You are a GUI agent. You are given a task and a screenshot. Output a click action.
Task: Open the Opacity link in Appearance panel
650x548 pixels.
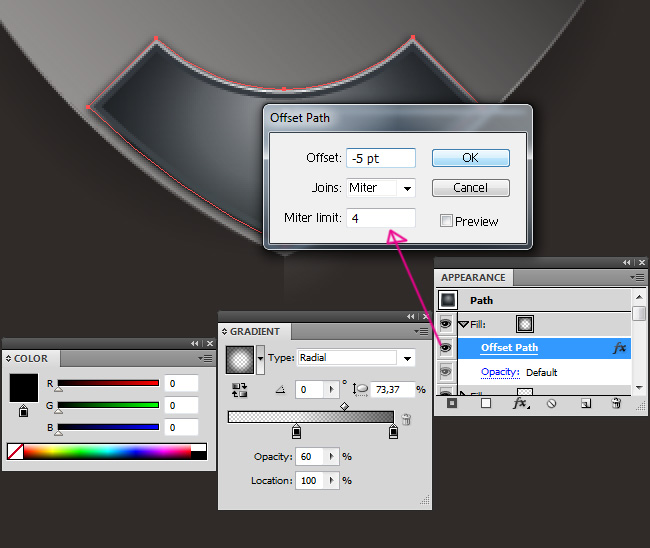click(500, 372)
